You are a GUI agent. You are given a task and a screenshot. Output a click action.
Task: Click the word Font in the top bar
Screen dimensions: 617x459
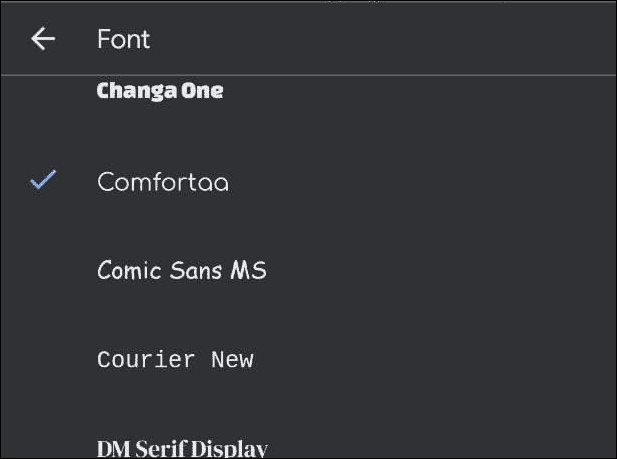[x=124, y=39]
